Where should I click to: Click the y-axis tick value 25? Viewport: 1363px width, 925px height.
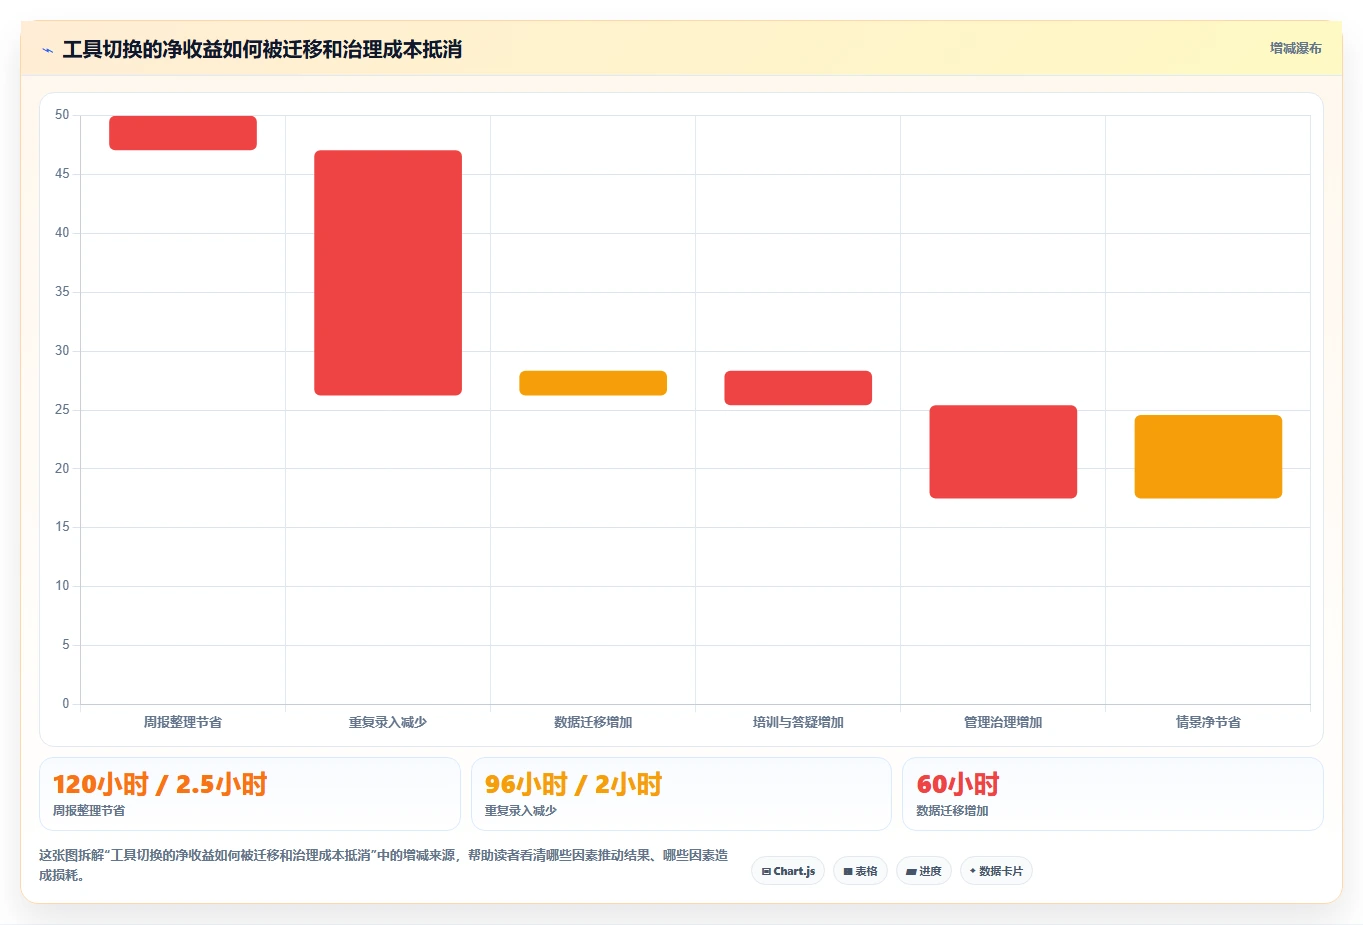[62, 410]
